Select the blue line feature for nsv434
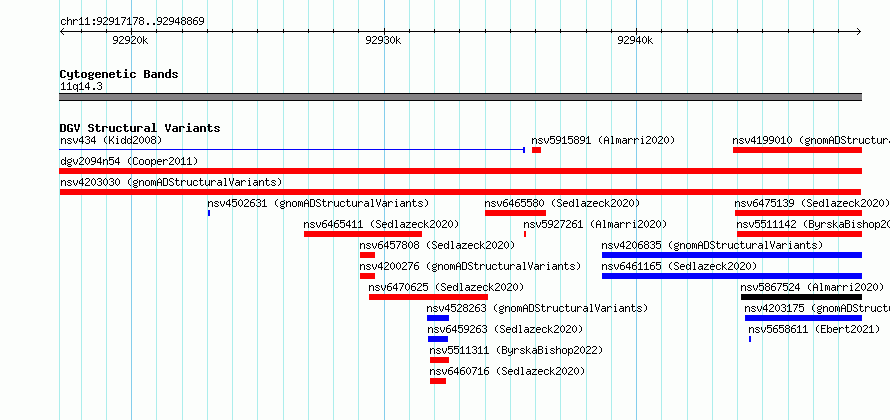 292,150
